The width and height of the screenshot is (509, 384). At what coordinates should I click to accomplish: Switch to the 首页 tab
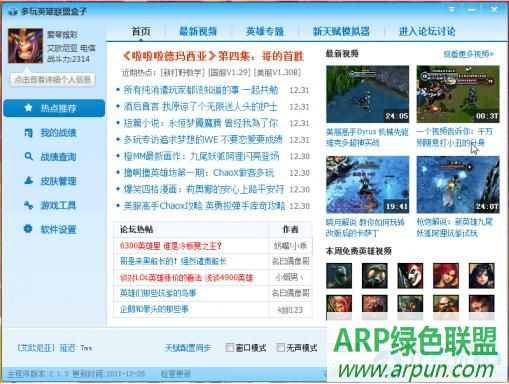pos(141,31)
